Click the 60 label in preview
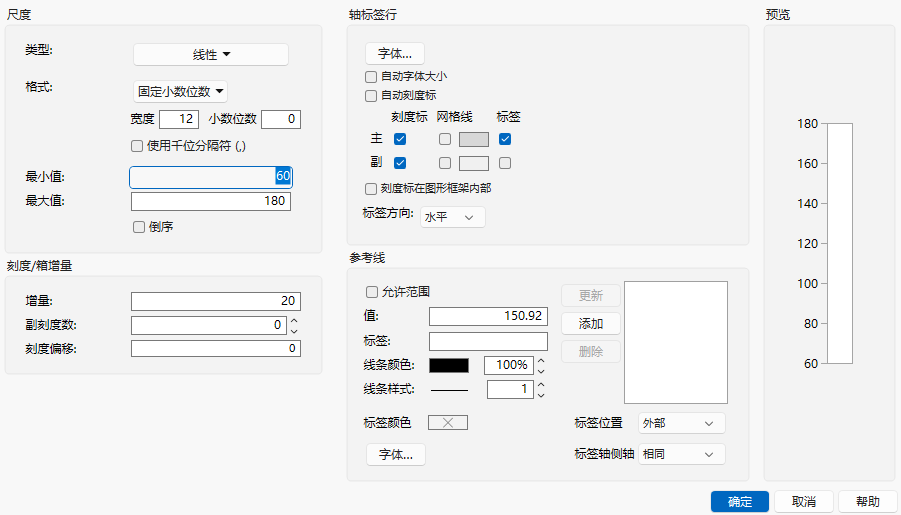 point(811,364)
